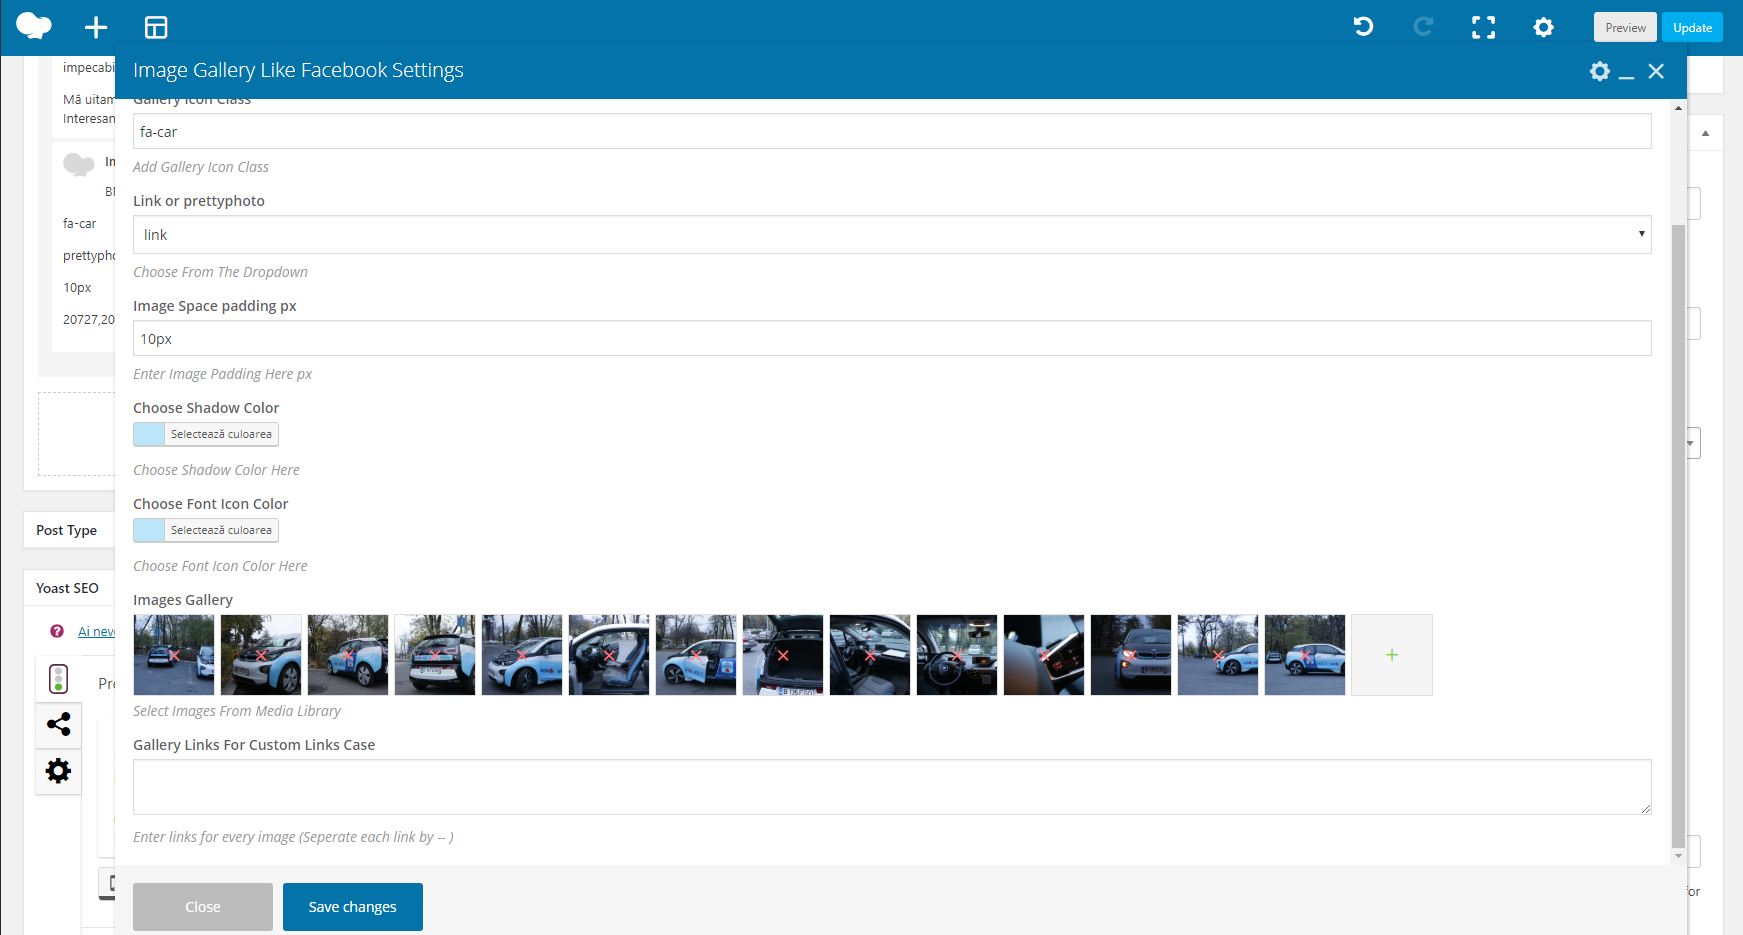Remove the first gallery image thumbnail
This screenshot has height=935, width=1743.
point(174,656)
